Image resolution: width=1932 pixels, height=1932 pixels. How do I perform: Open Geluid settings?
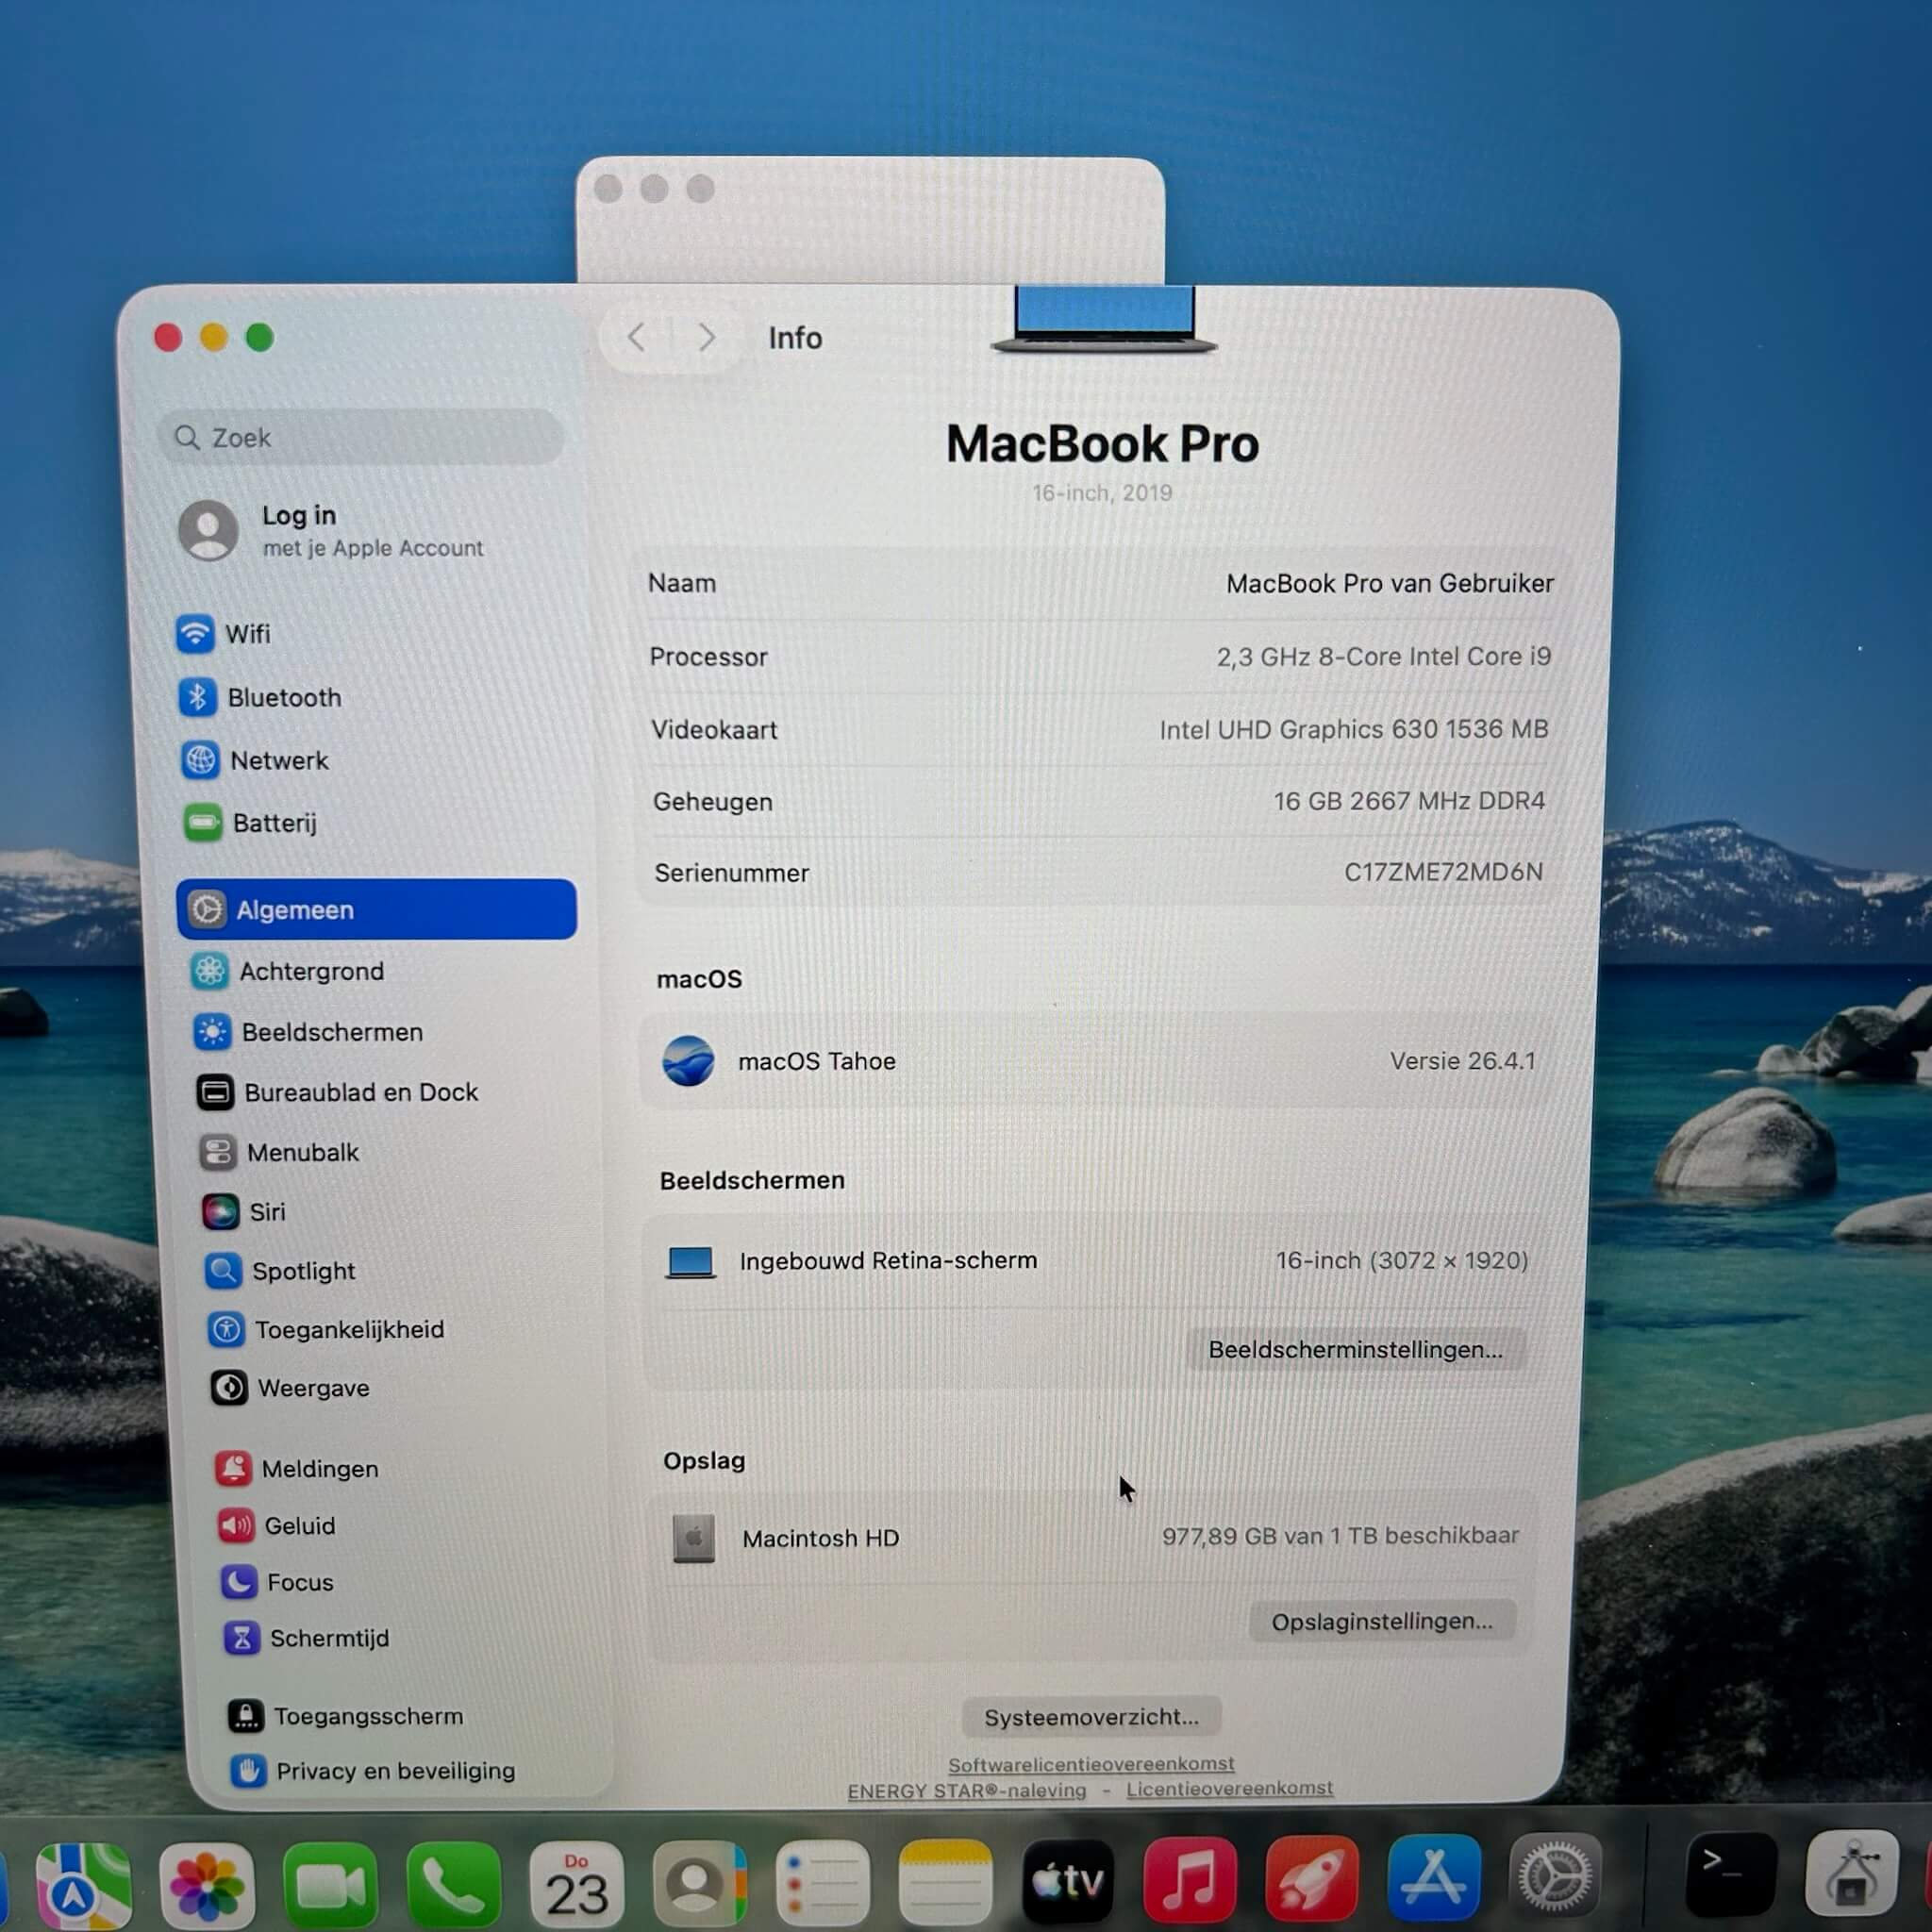click(x=298, y=1525)
